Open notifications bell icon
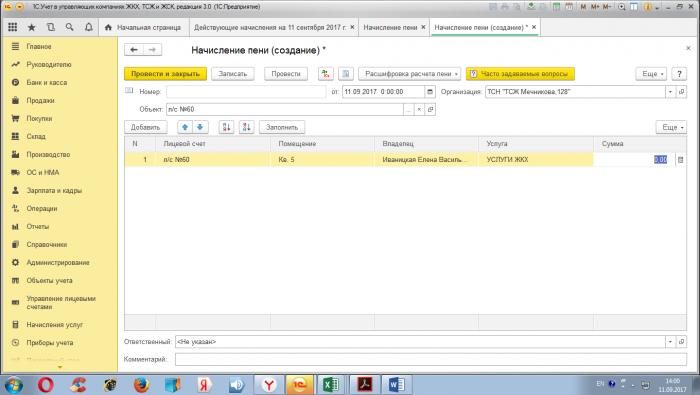Image resolution: width=700 pixels, height=395 pixels. pyautogui.click(x=89, y=27)
